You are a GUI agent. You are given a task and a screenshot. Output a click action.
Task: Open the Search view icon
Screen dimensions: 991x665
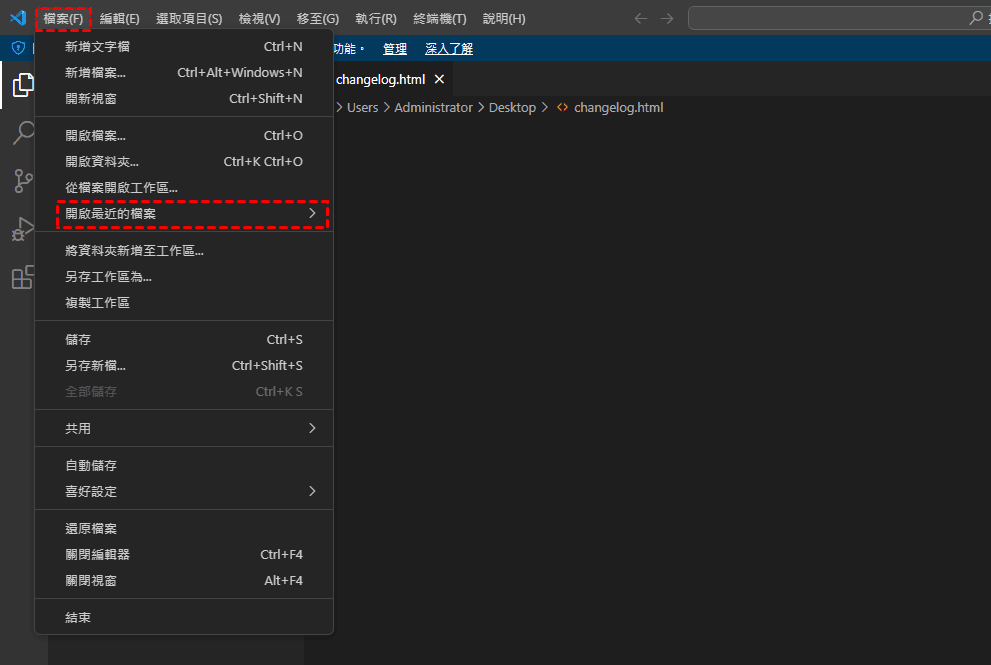[x=23, y=133]
